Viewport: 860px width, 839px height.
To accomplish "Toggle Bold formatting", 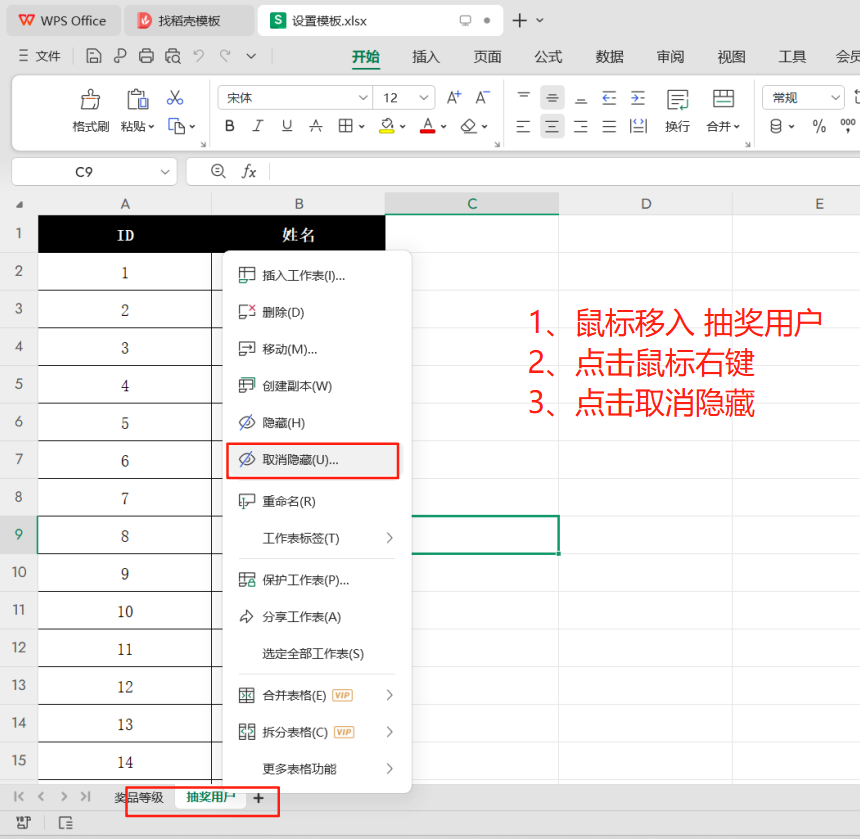I will (x=230, y=126).
